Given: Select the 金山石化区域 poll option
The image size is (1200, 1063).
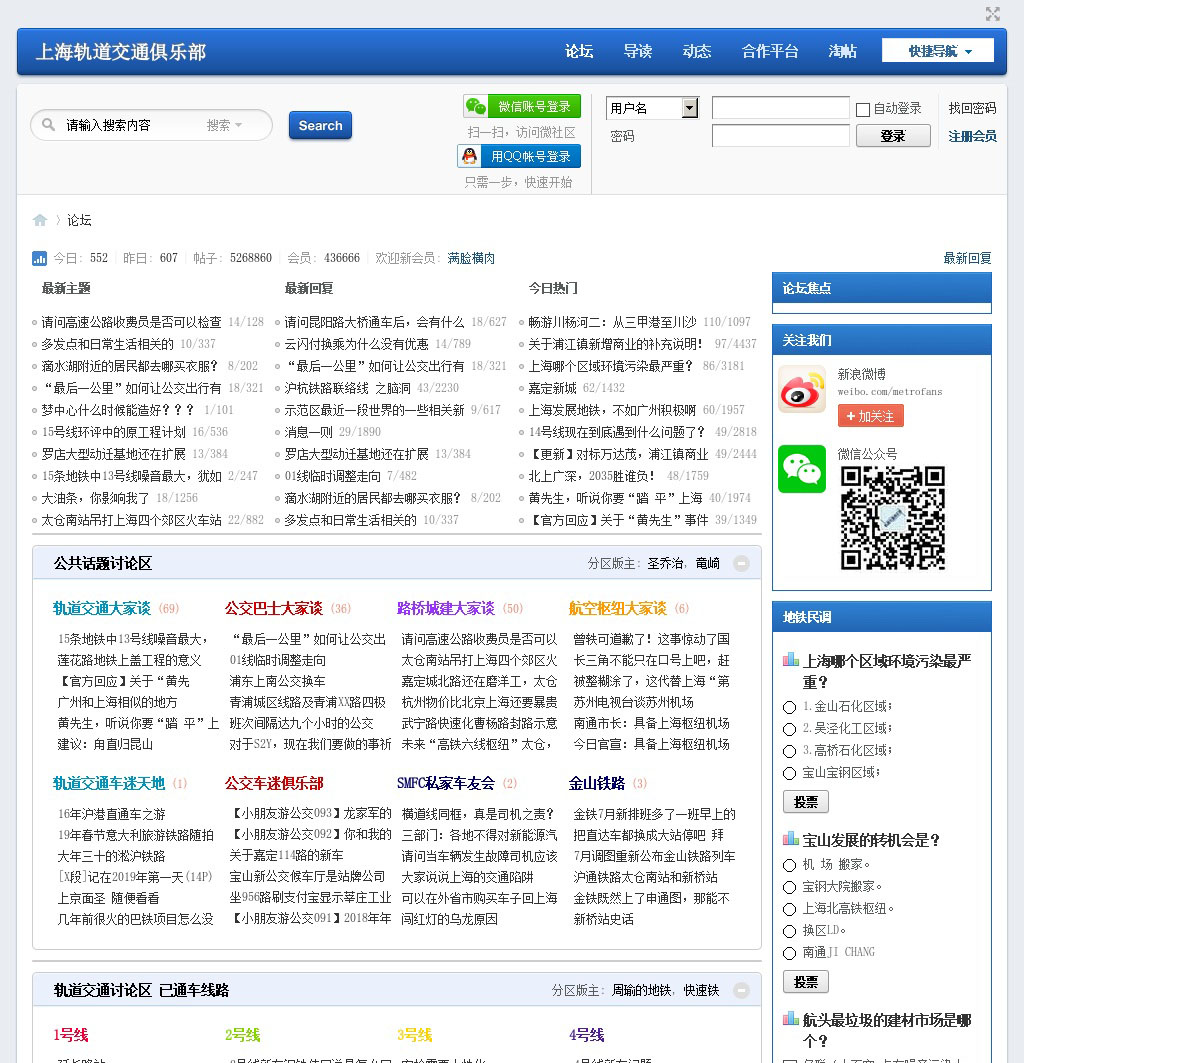Looking at the screenshot, I should [x=790, y=707].
